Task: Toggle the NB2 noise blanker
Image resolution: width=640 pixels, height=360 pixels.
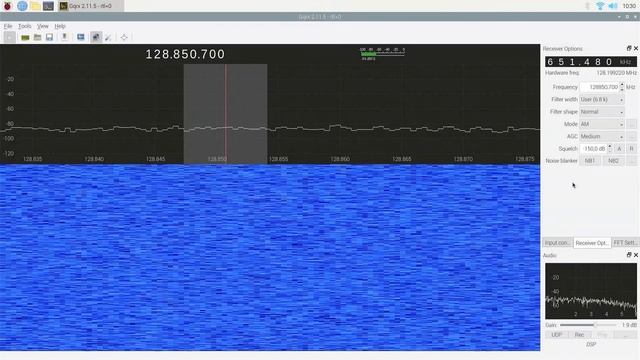Action: tap(613, 161)
